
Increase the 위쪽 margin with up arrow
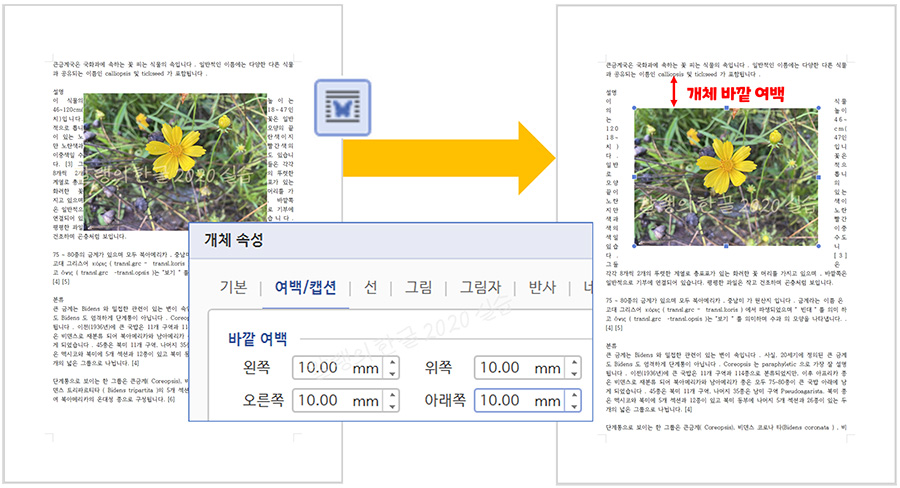point(574,362)
